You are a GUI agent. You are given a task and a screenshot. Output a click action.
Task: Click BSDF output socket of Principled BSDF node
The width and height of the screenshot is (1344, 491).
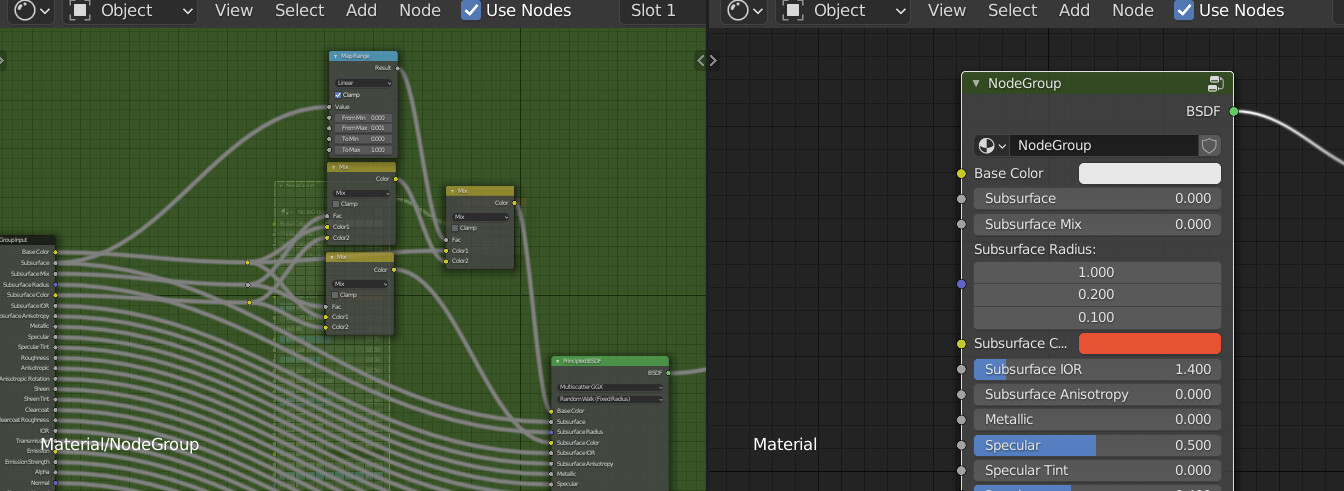[669, 372]
